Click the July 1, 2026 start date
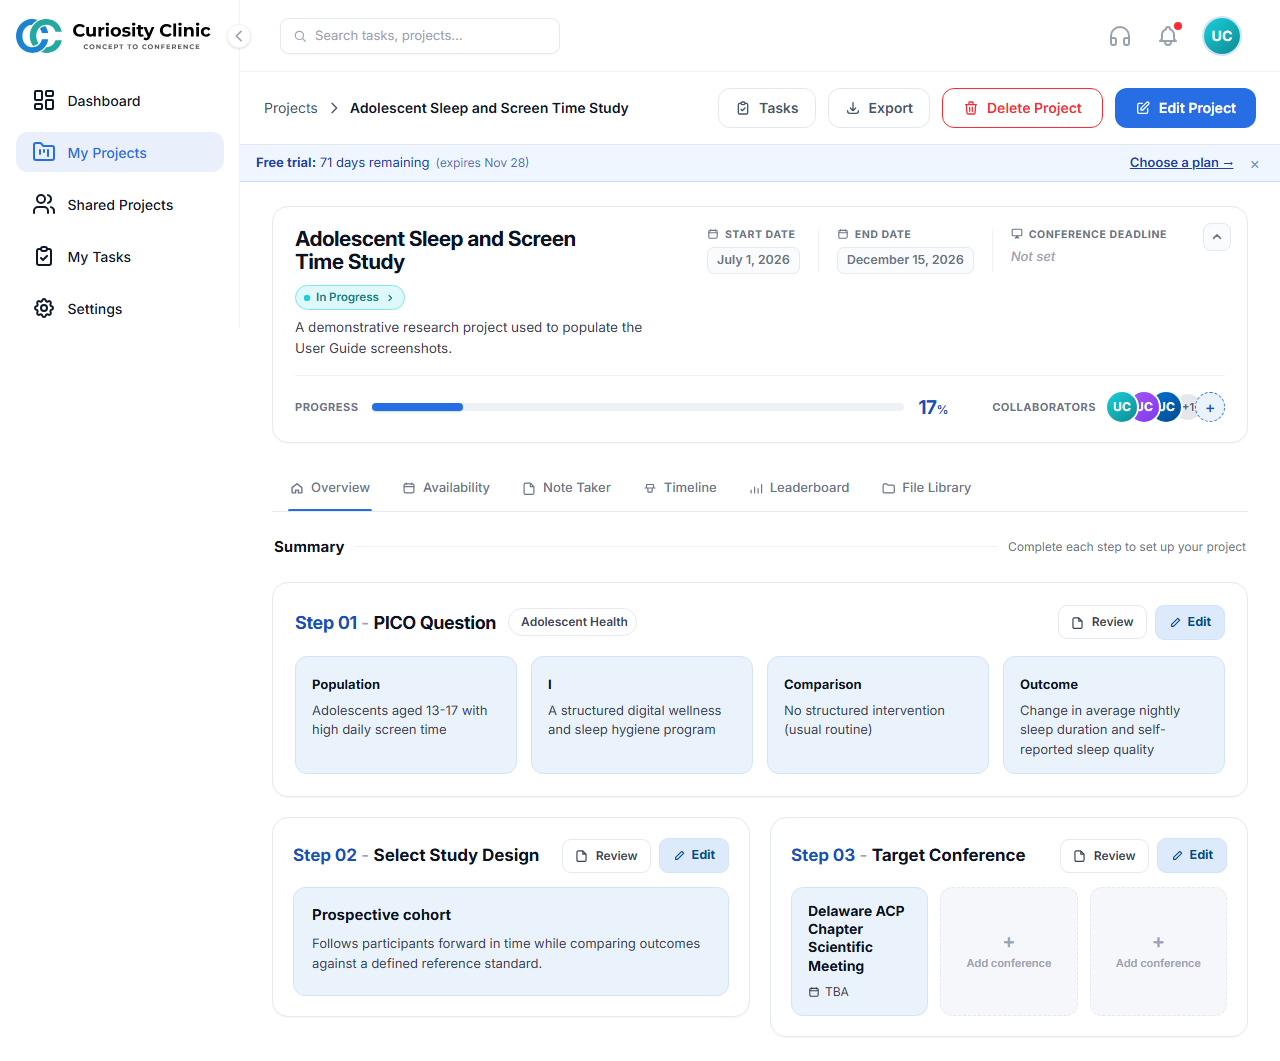Viewport: 1280px width, 1061px height. pos(753,260)
